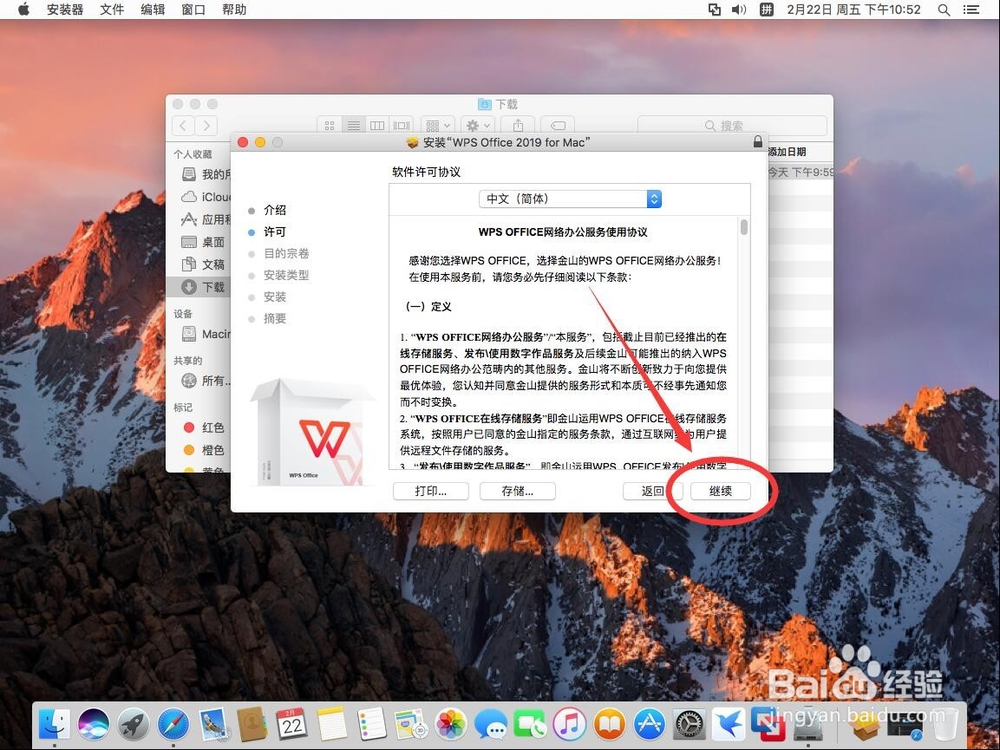
Task: Click the 添加日期 column header in Finder
Action: (x=787, y=152)
